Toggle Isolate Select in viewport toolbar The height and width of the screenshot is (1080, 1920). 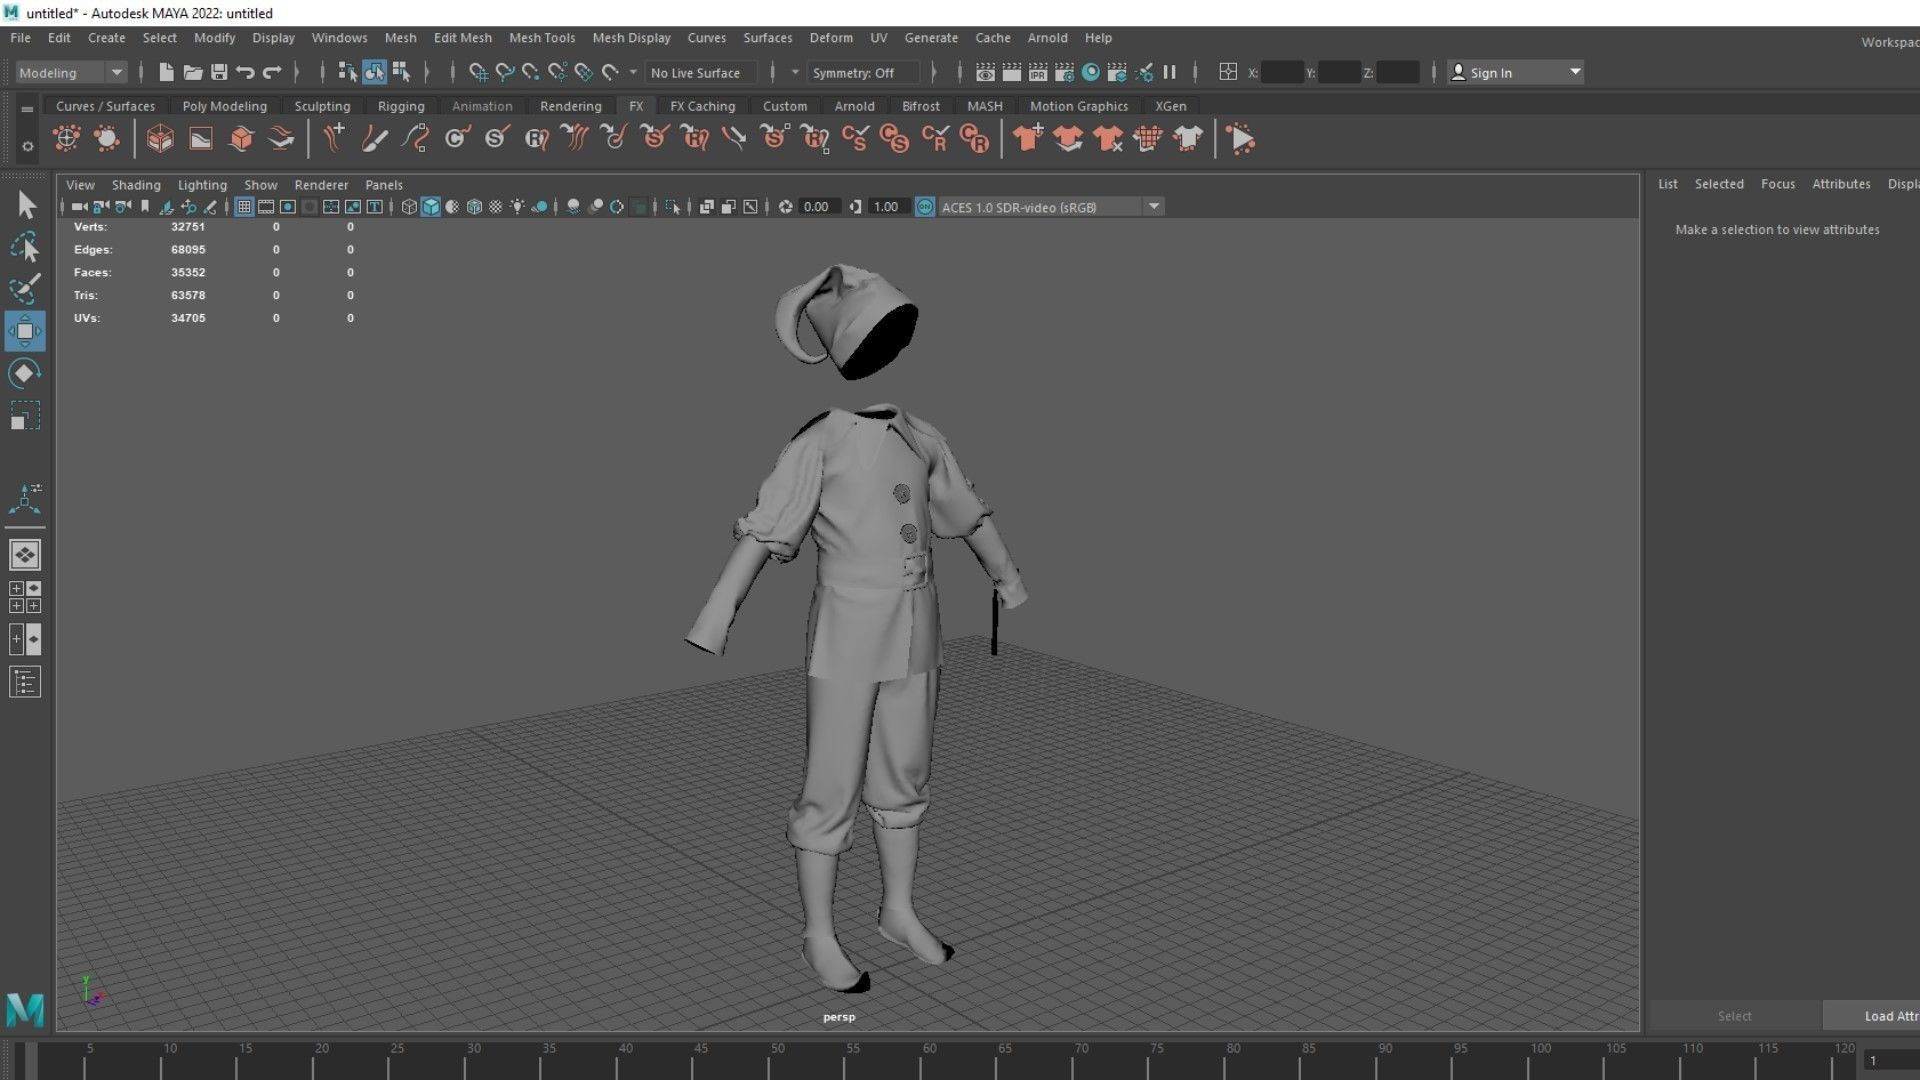[673, 207]
